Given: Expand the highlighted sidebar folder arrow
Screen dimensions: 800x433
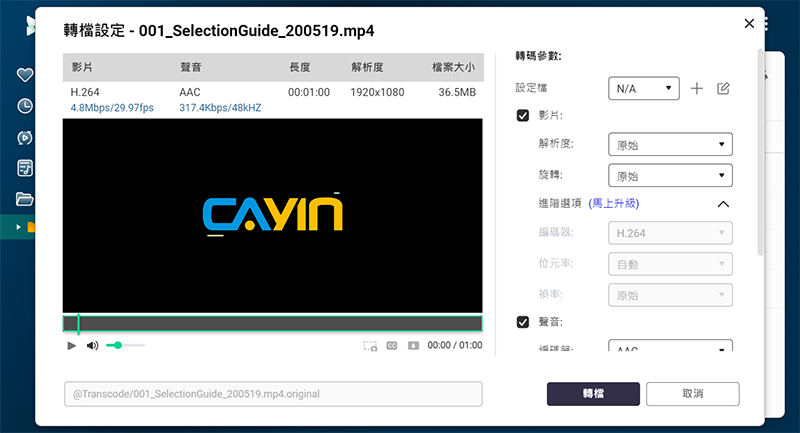Looking at the screenshot, I should pyautogui.click(x=18, y=227).
